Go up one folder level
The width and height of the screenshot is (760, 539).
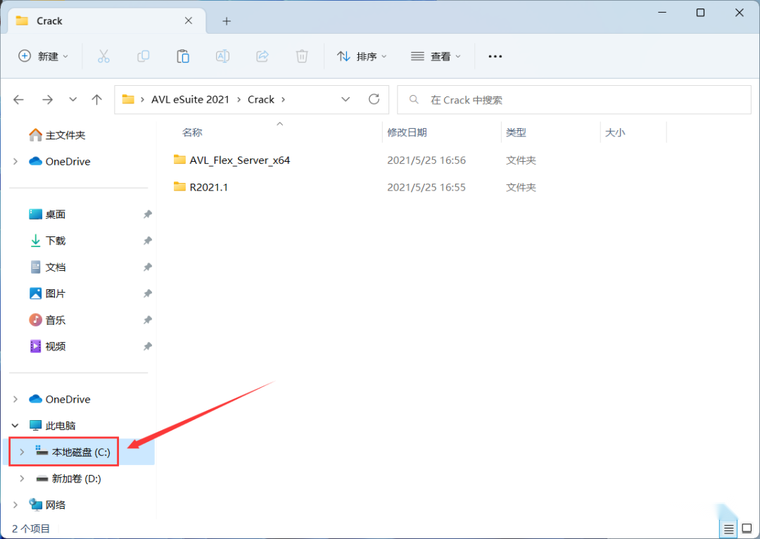click(x=97, y=100)
